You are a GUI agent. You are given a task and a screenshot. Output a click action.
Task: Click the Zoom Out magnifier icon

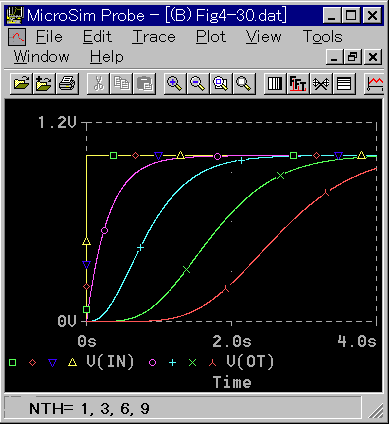pyautogui.click(x=198, y=83)
